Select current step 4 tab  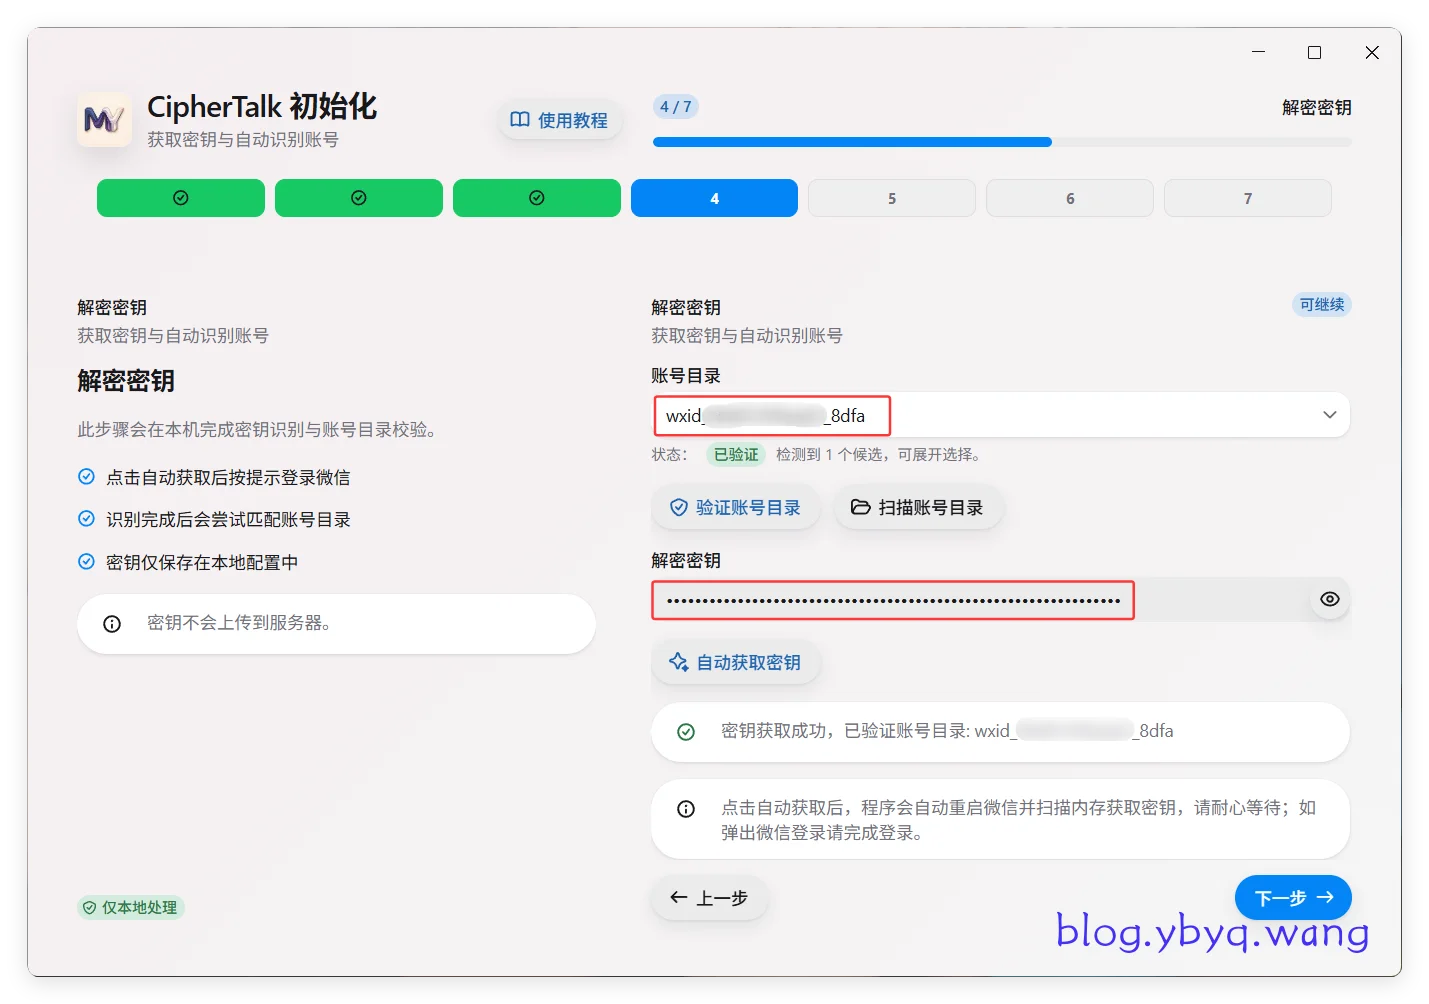point(714,198)
